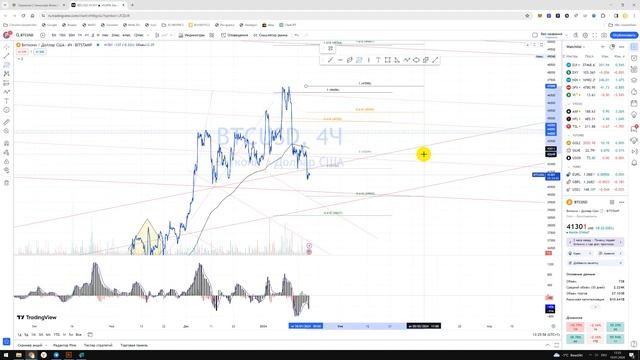
Task: Open the Alerts button in top toolbar
Action: point(235,35)
